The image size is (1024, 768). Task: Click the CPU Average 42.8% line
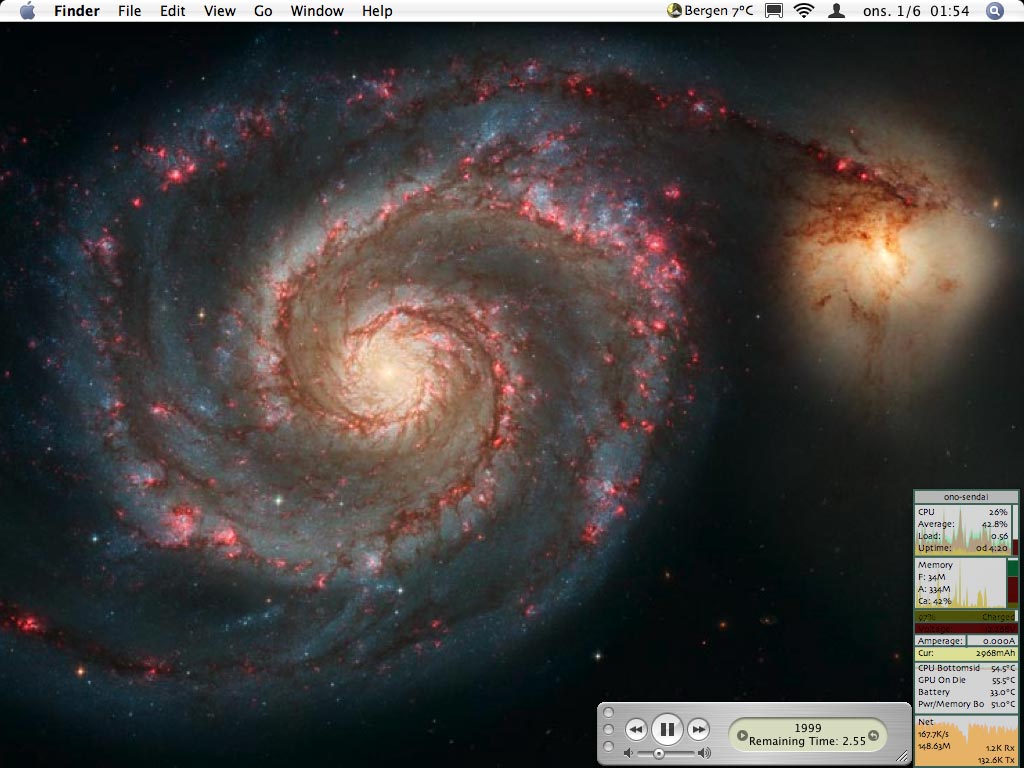tap(963, 524)
